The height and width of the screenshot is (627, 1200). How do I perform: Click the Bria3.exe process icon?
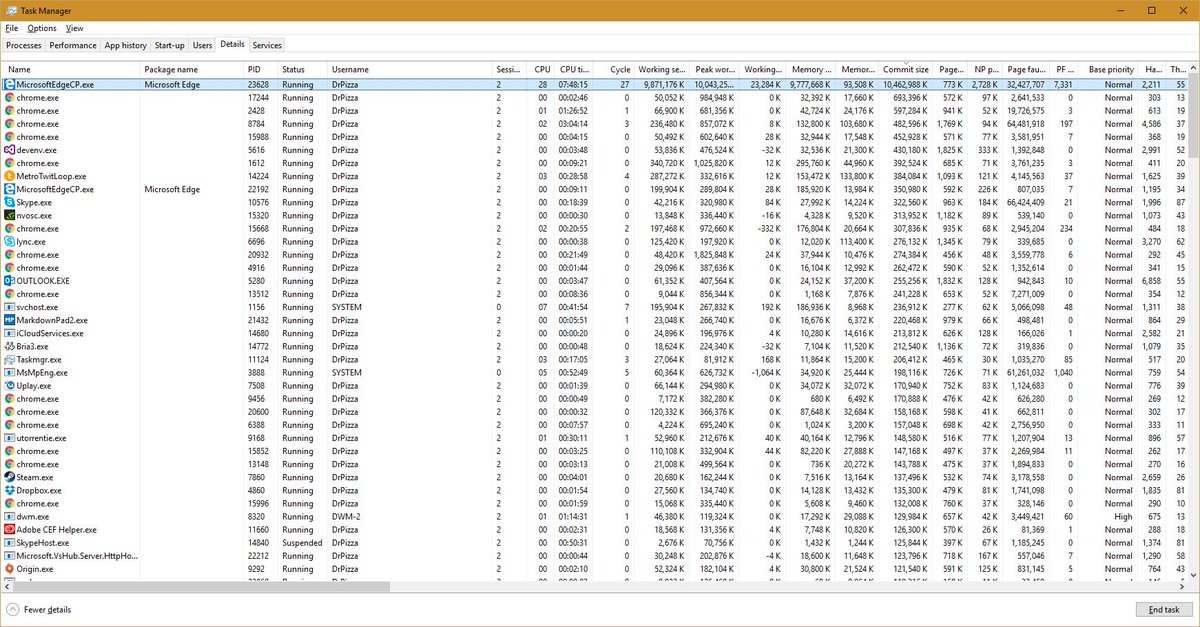(9, 346)
